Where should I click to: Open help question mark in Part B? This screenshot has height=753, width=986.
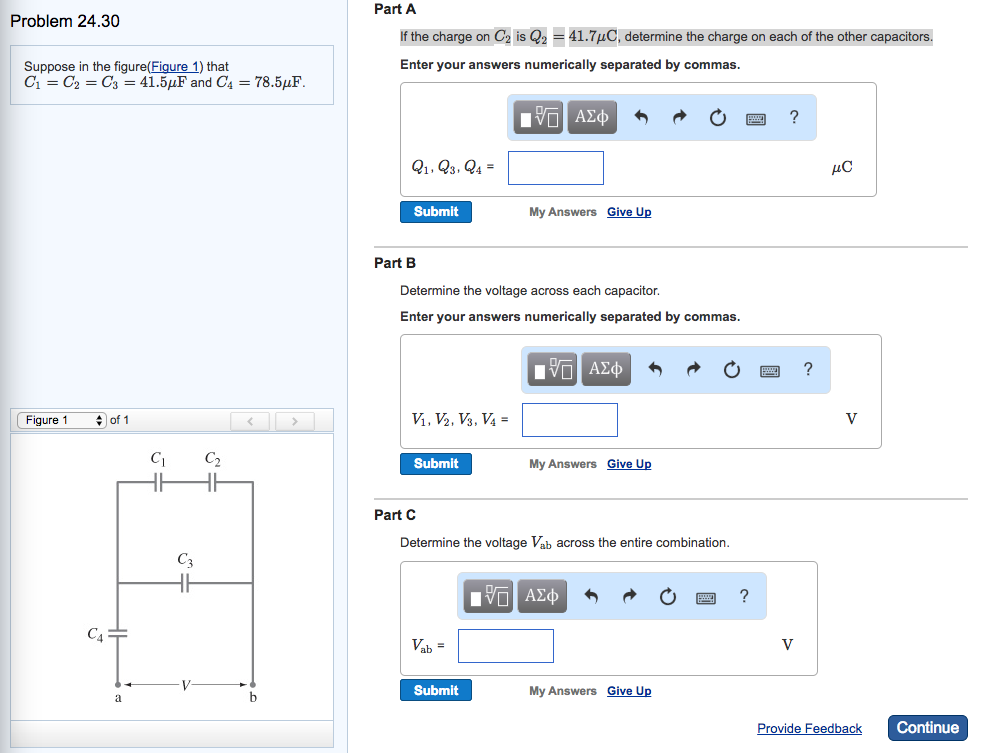point(808,369)
